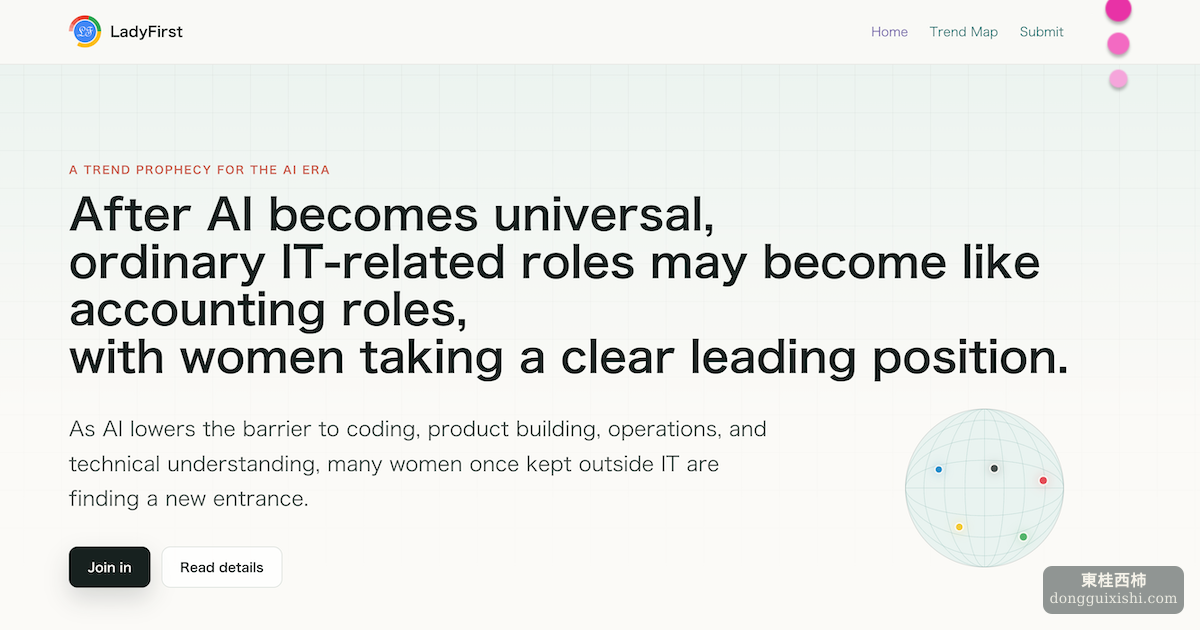Select the black dot on the globe
The width and height of the screenshot is (1200, 630).
click(x=994, y=468)
